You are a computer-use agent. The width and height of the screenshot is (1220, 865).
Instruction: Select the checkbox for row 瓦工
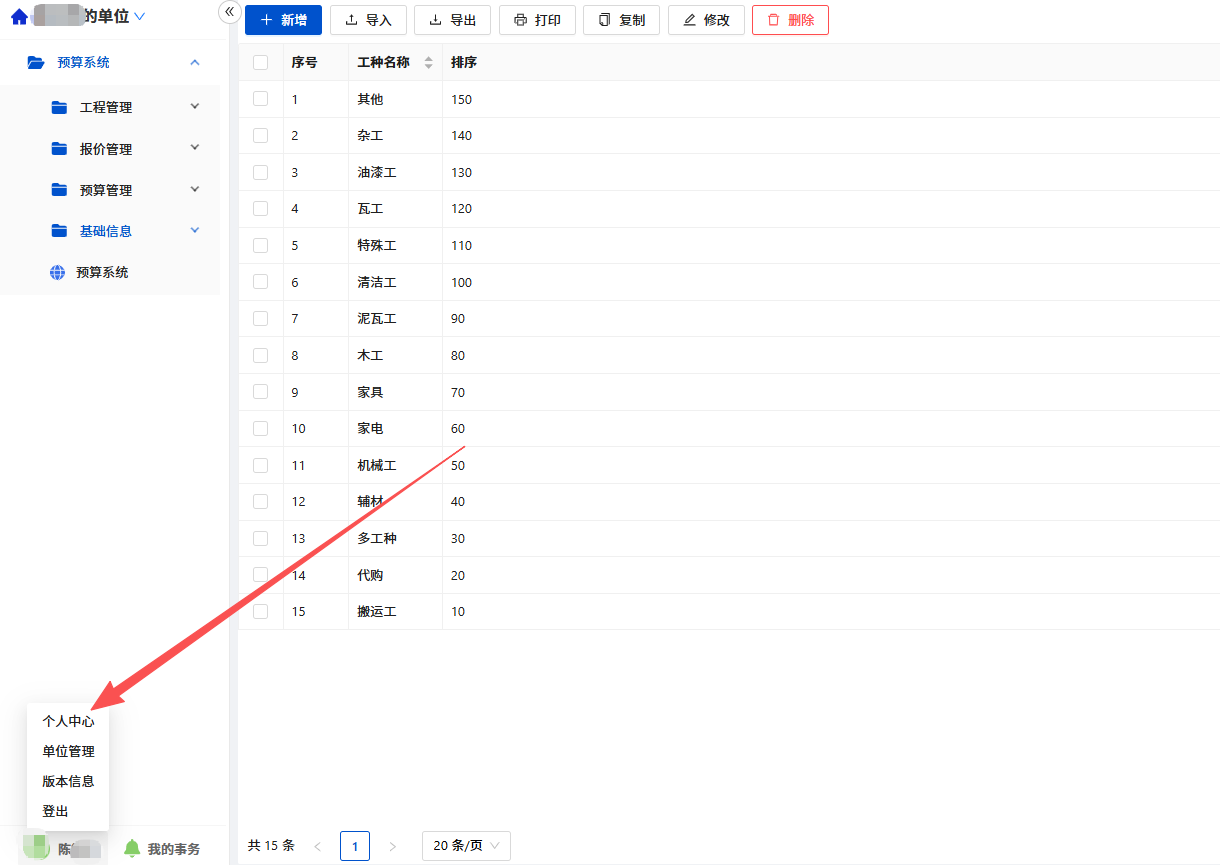pos(261,208)
